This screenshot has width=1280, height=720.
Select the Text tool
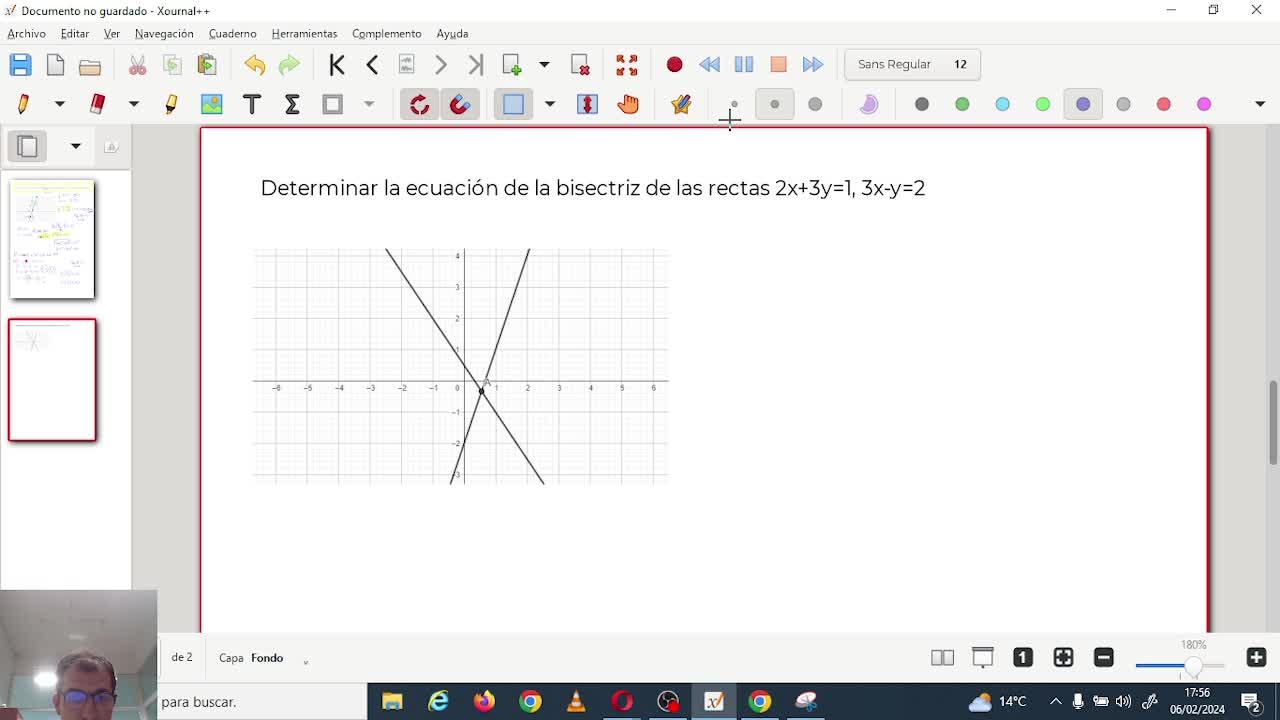[x=252, y=104]
